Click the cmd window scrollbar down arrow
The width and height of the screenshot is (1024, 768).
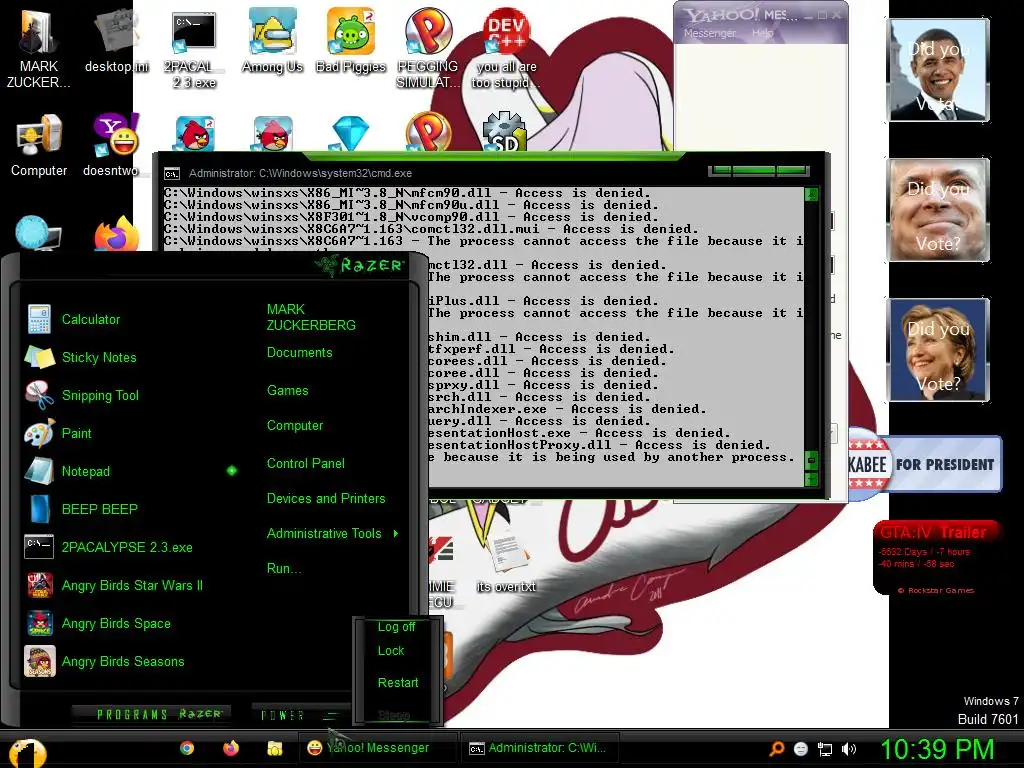coord(811,479)
